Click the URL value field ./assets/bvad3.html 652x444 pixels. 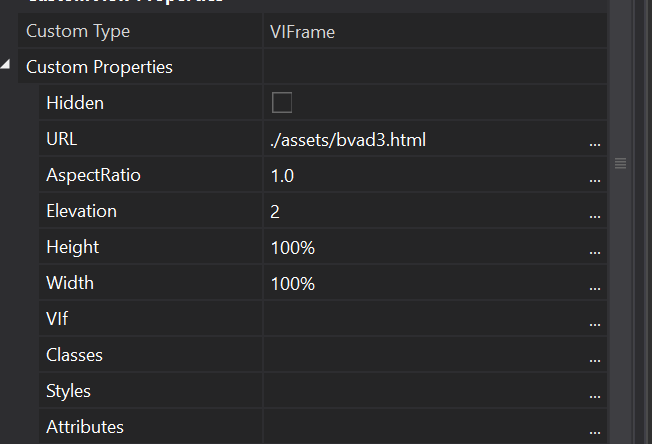point(348,139)
